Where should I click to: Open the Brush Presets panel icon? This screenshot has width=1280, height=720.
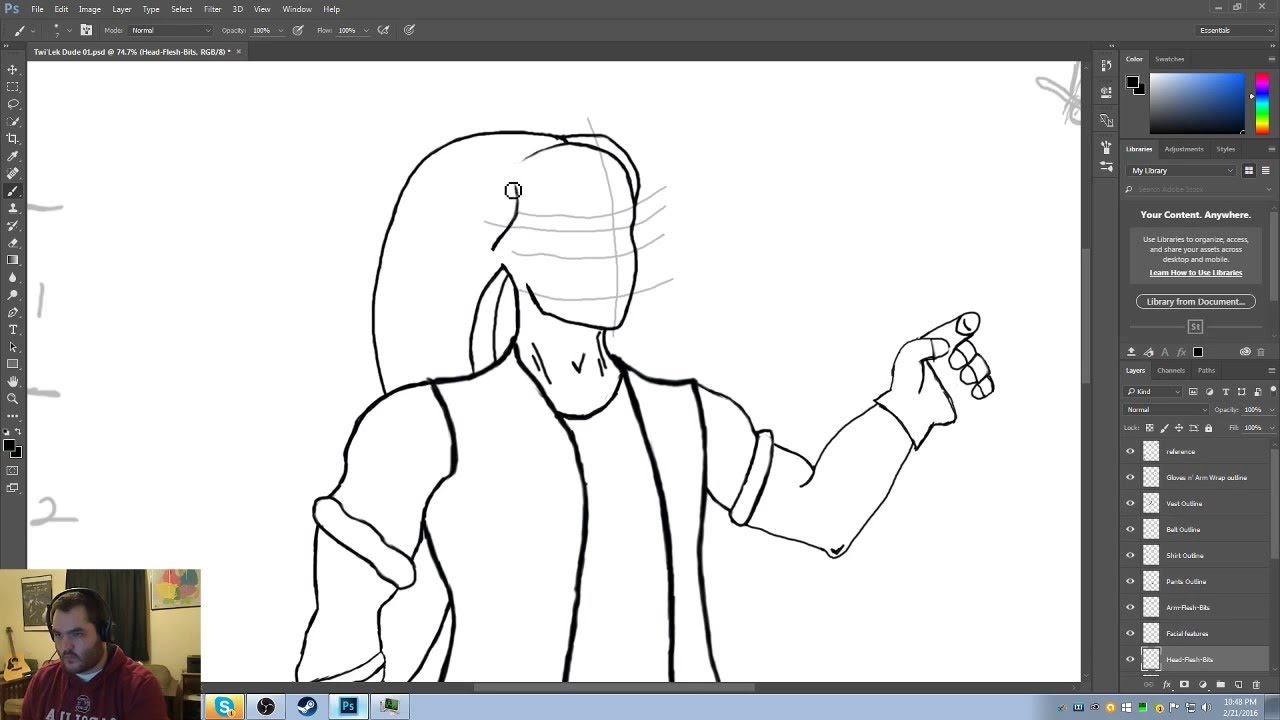(1106, 166)
